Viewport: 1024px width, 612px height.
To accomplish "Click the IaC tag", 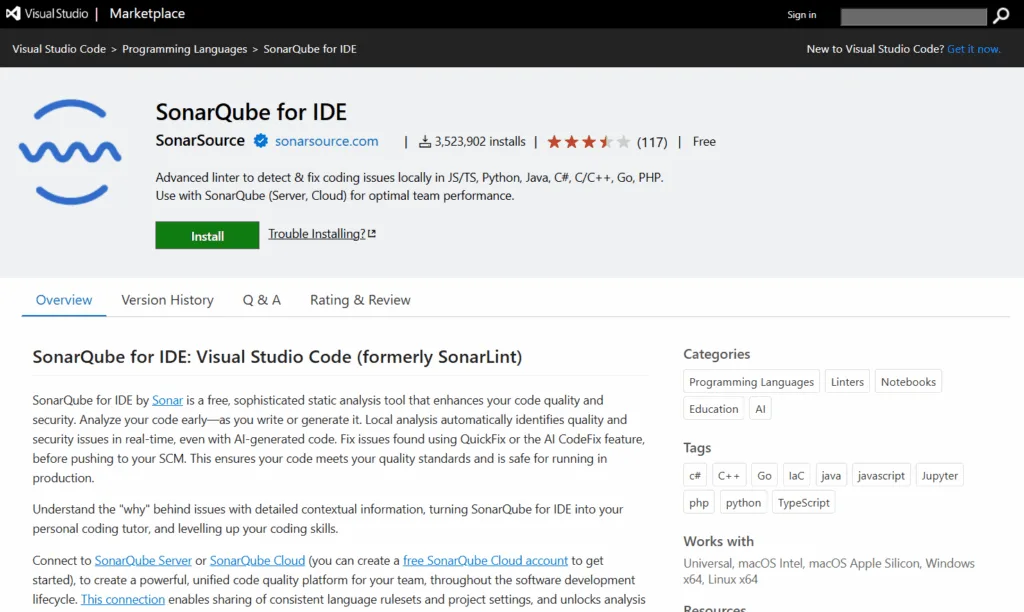I will 796,475.
